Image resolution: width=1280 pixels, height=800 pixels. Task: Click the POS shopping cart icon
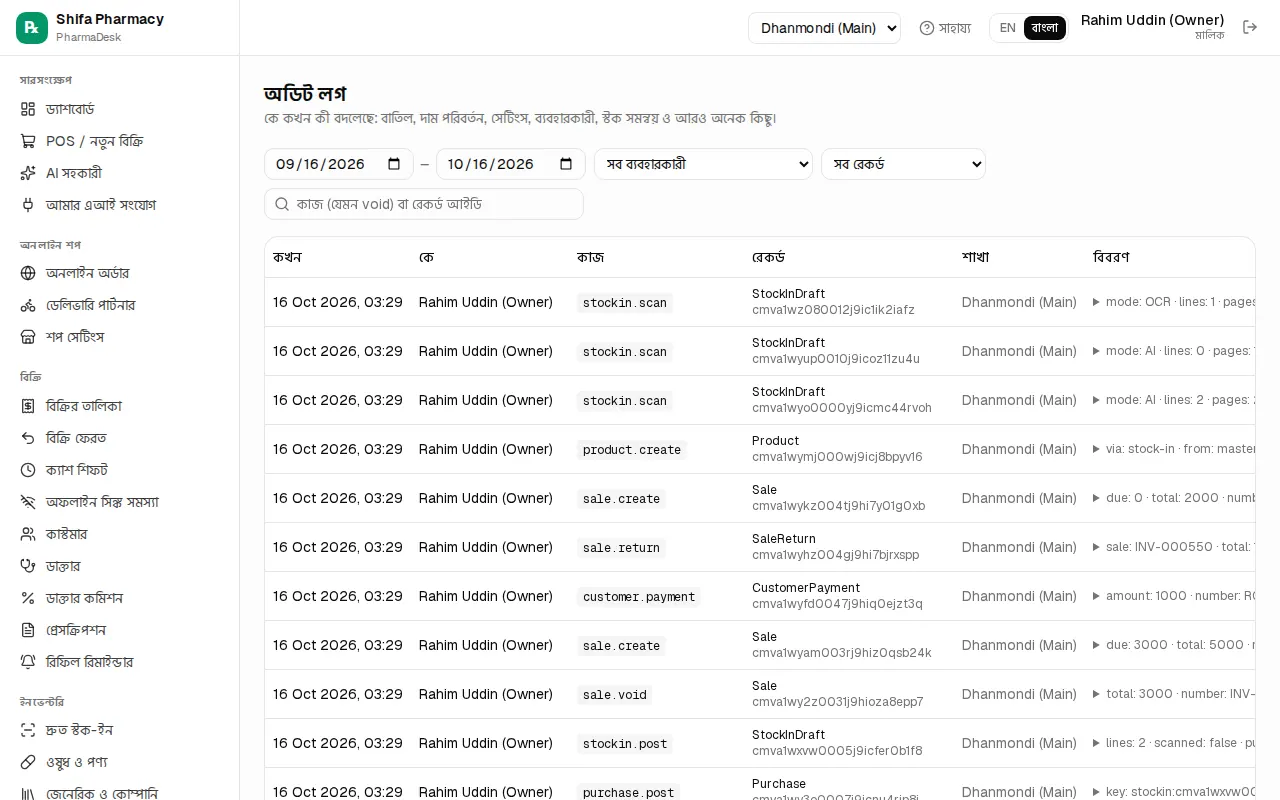click(28, 141)
